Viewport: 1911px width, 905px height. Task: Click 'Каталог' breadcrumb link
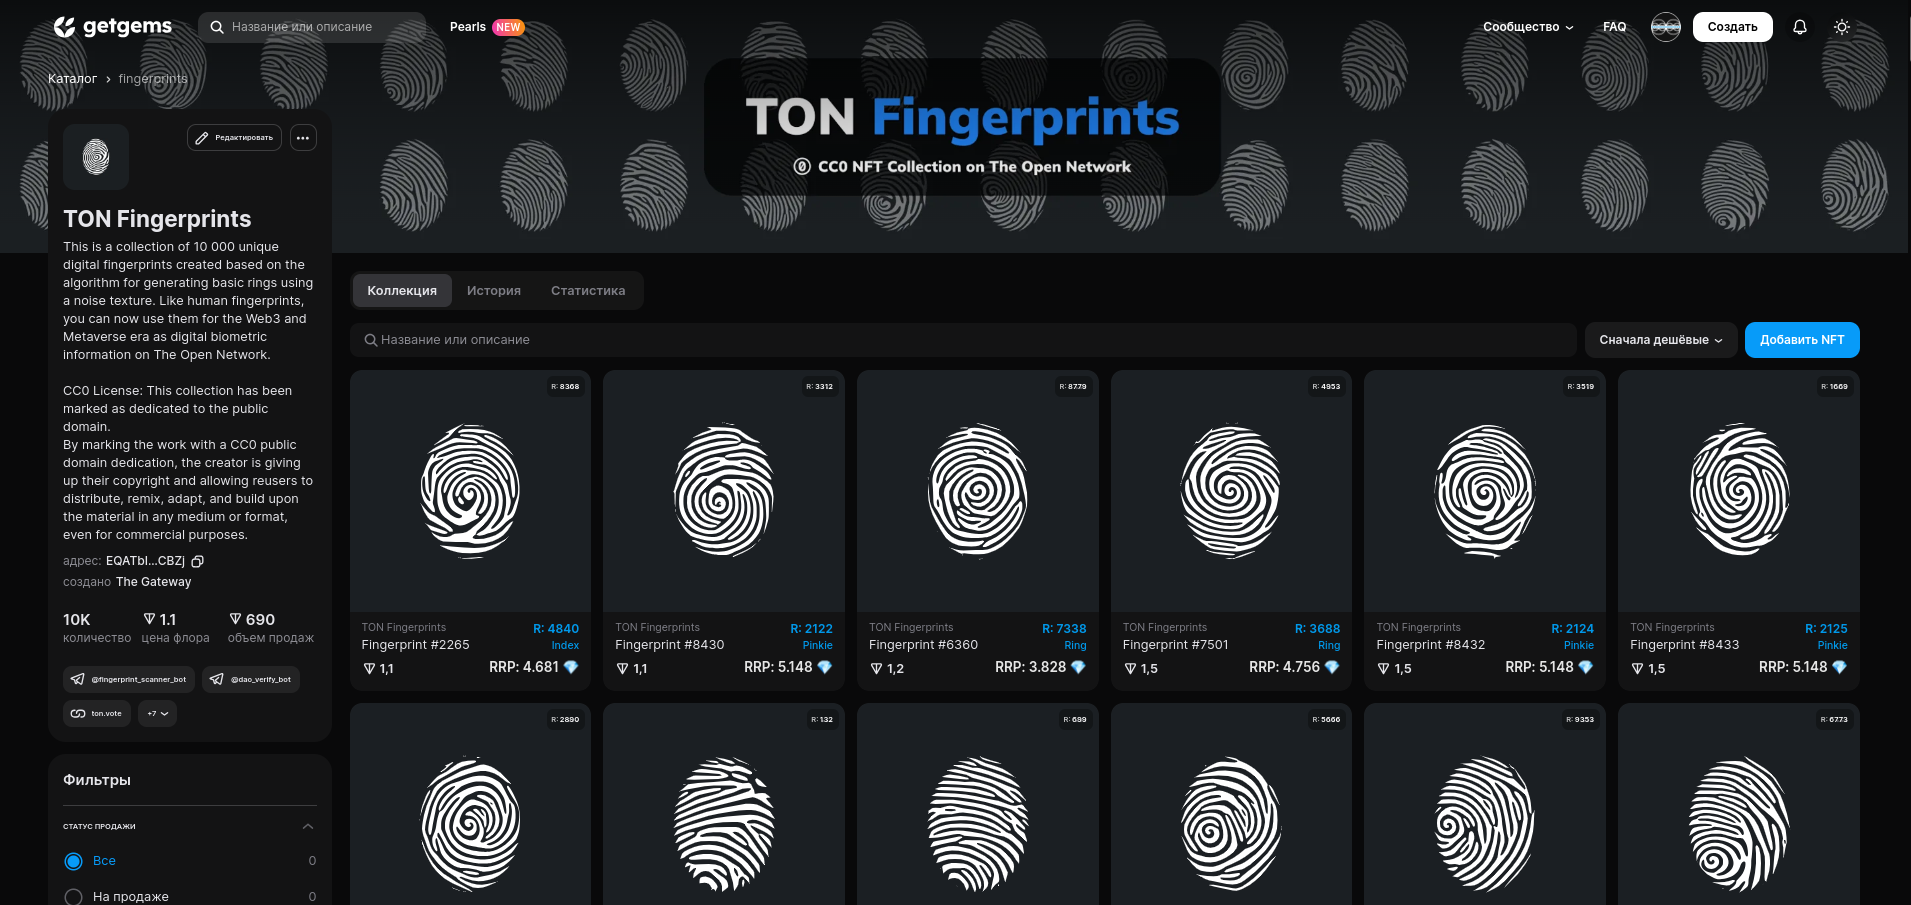72,79
